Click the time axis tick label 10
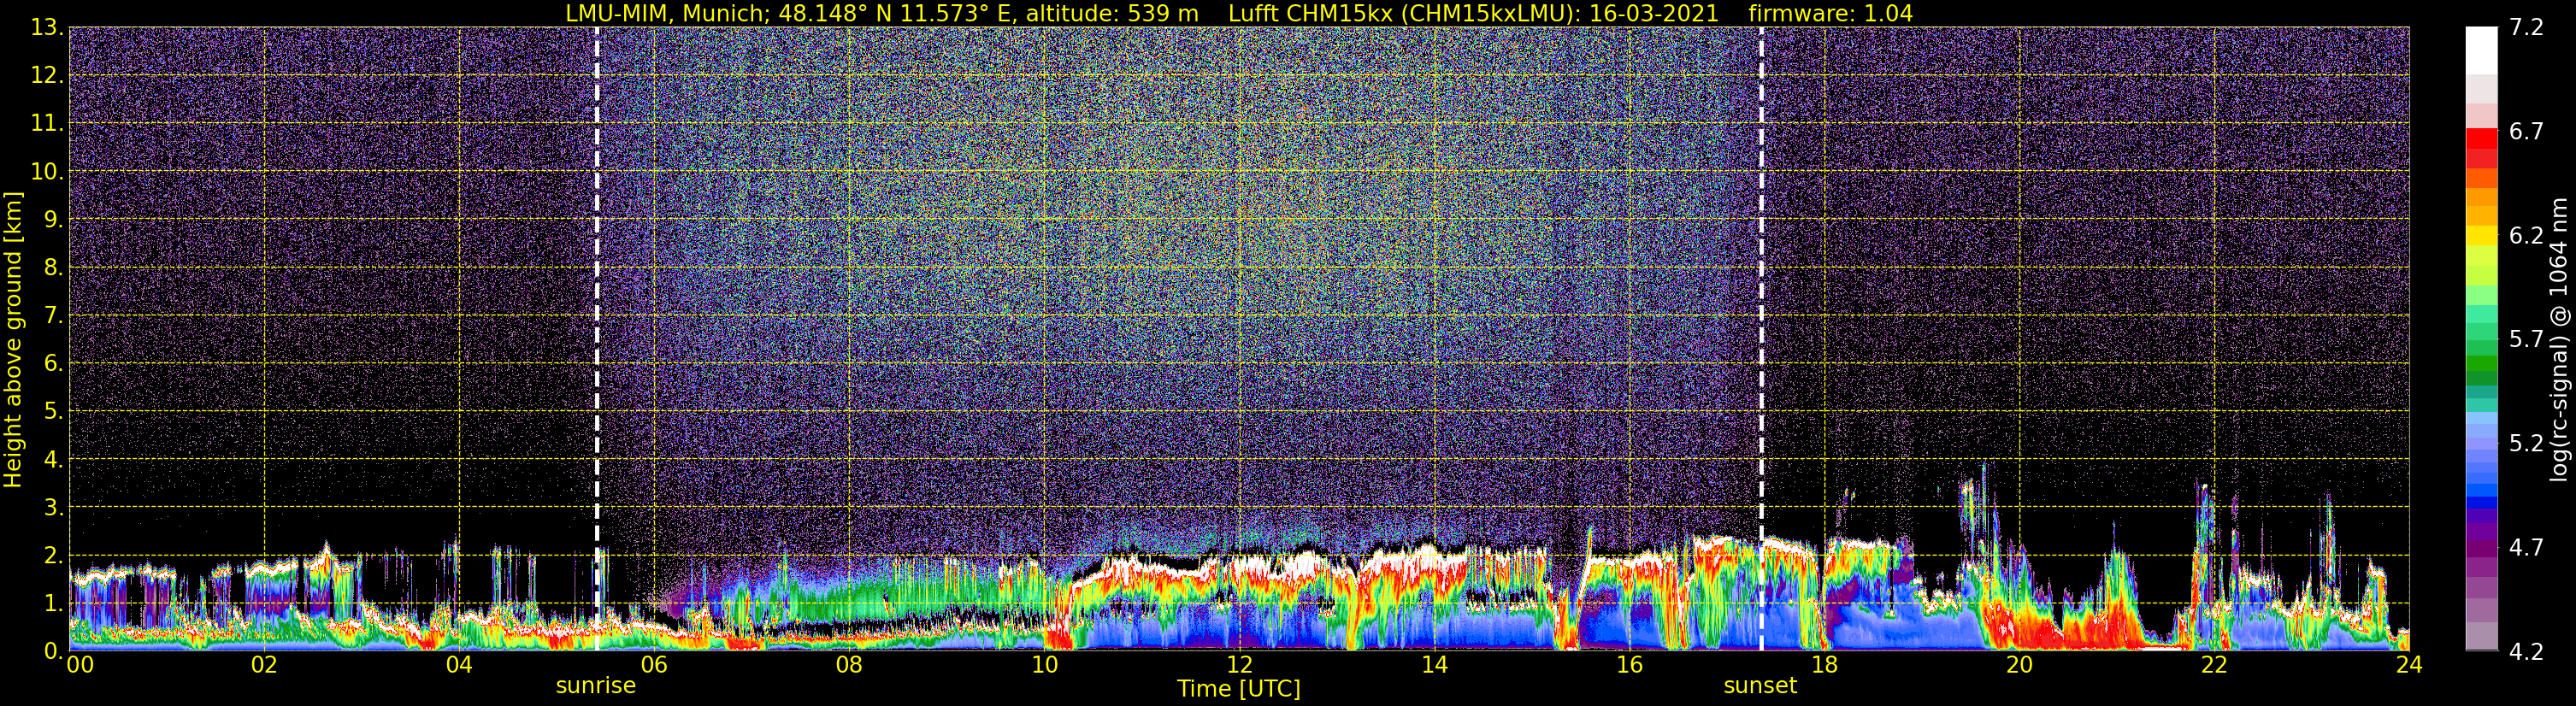The image size is (2576, 706). point(1044,666)
